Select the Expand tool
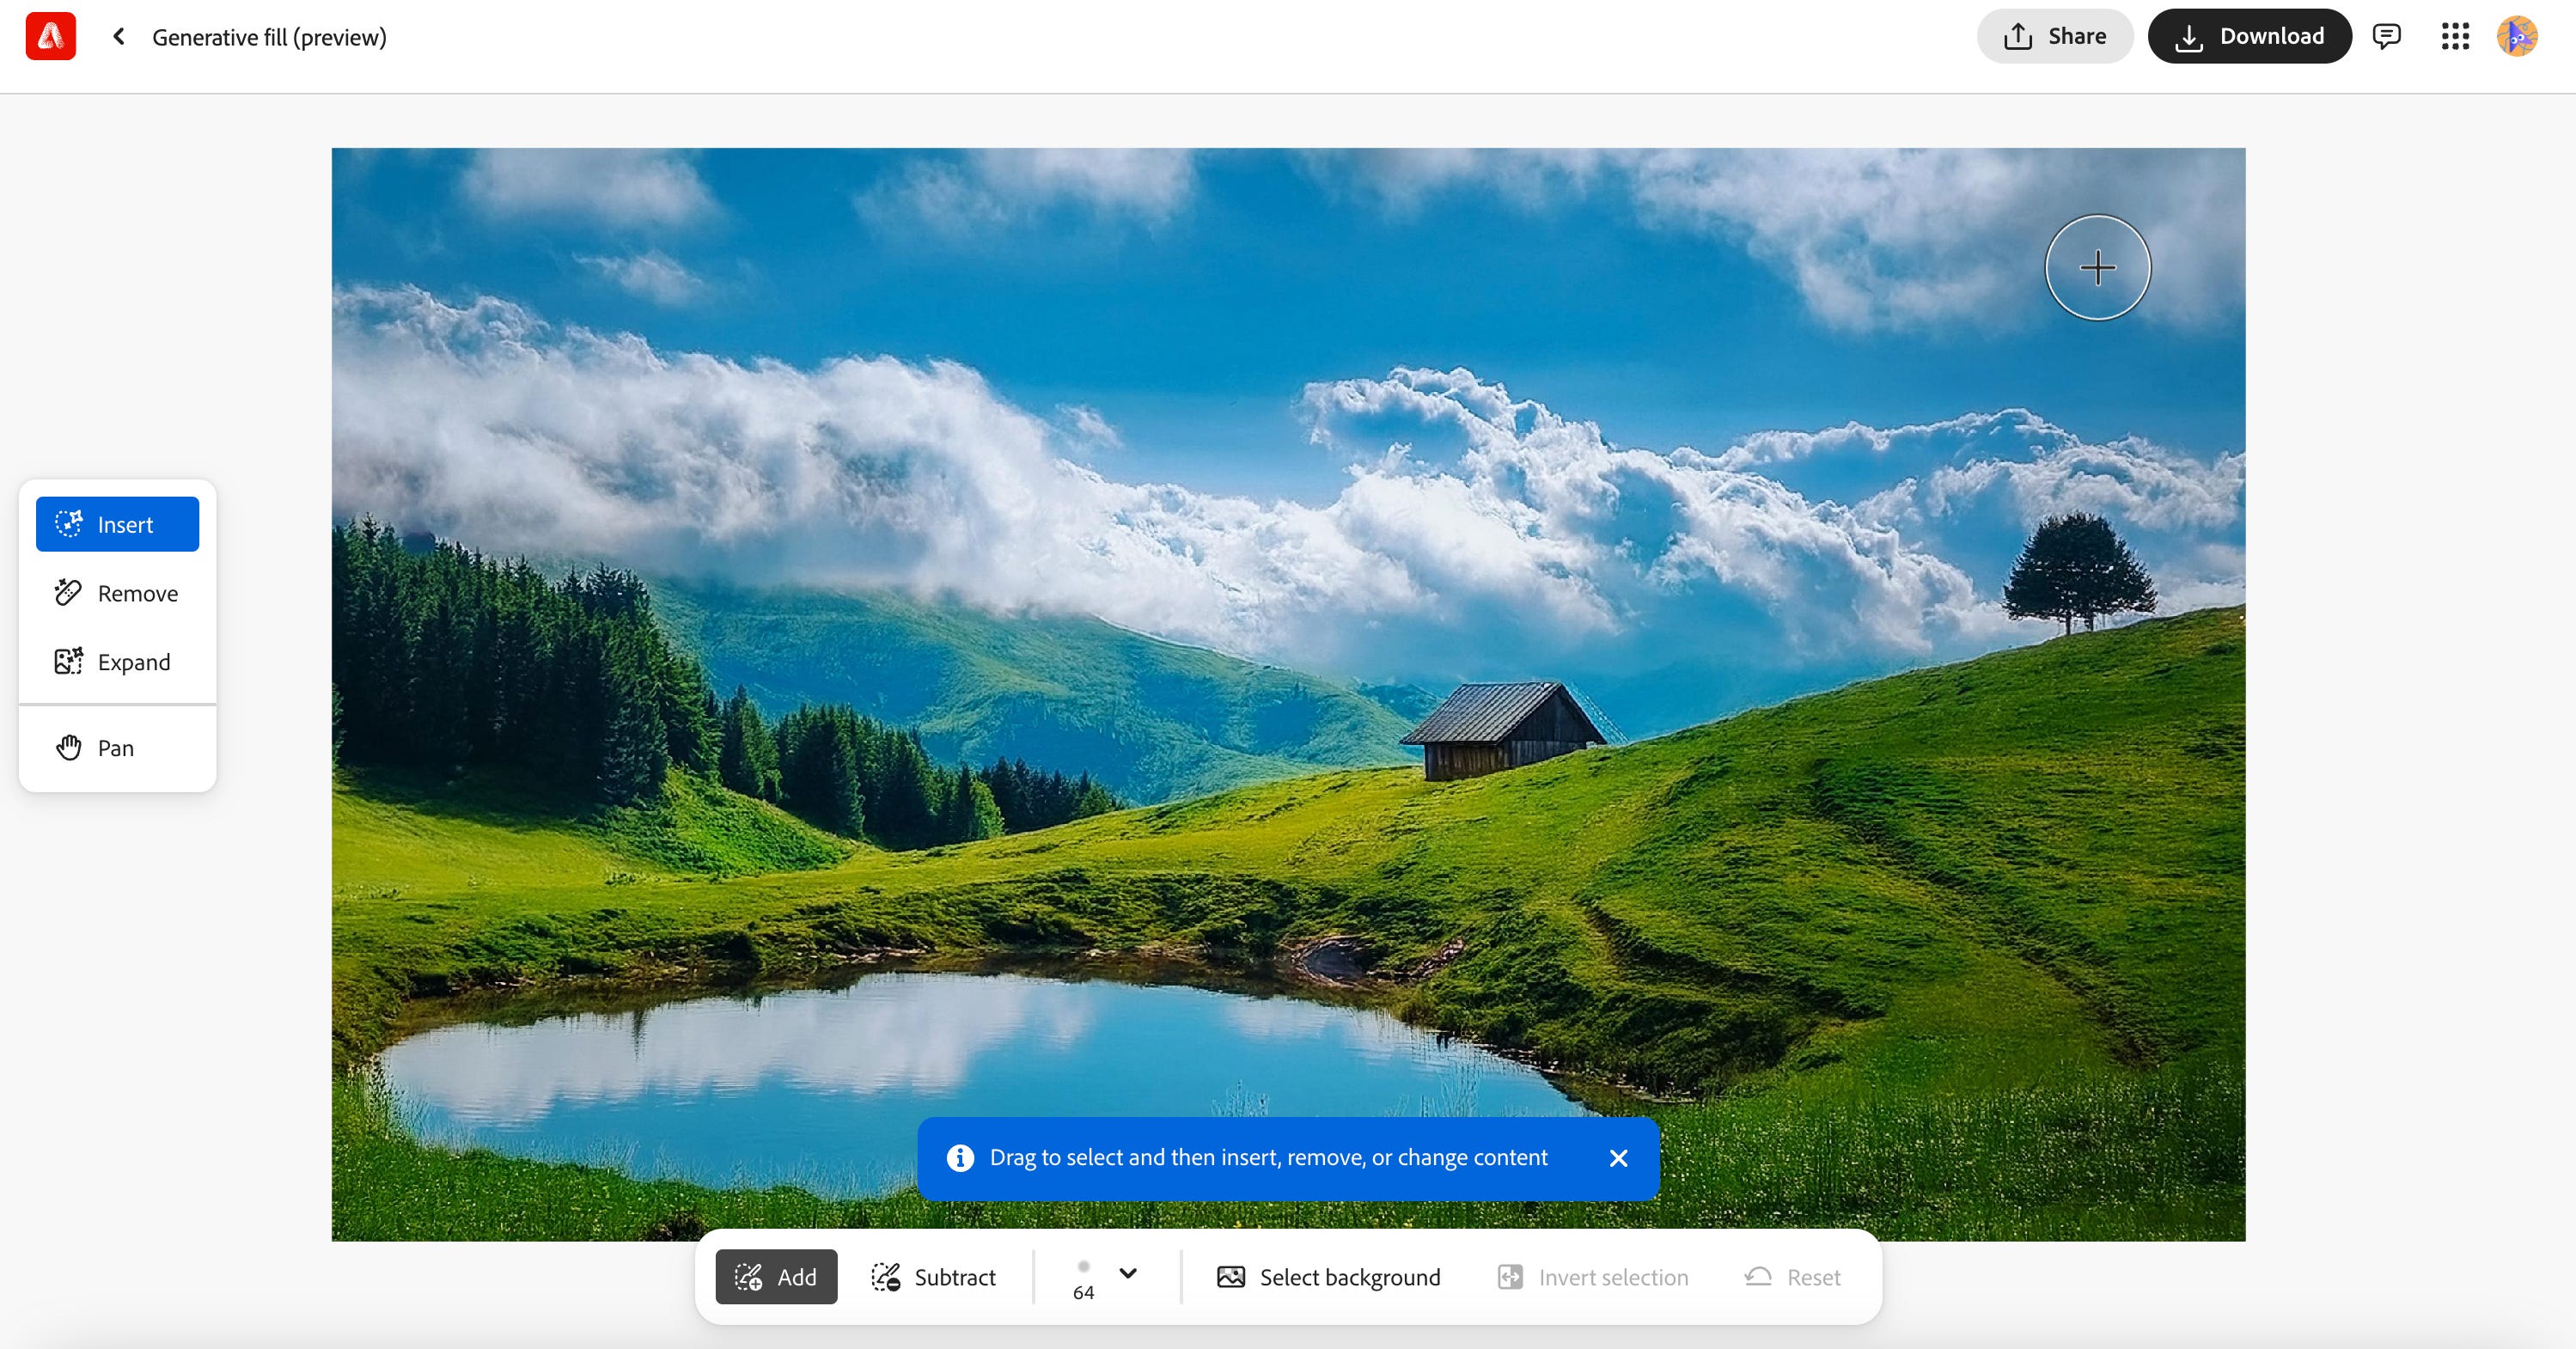The image size is (2576, 1349). pyautogui.click(x=117, y=662)
